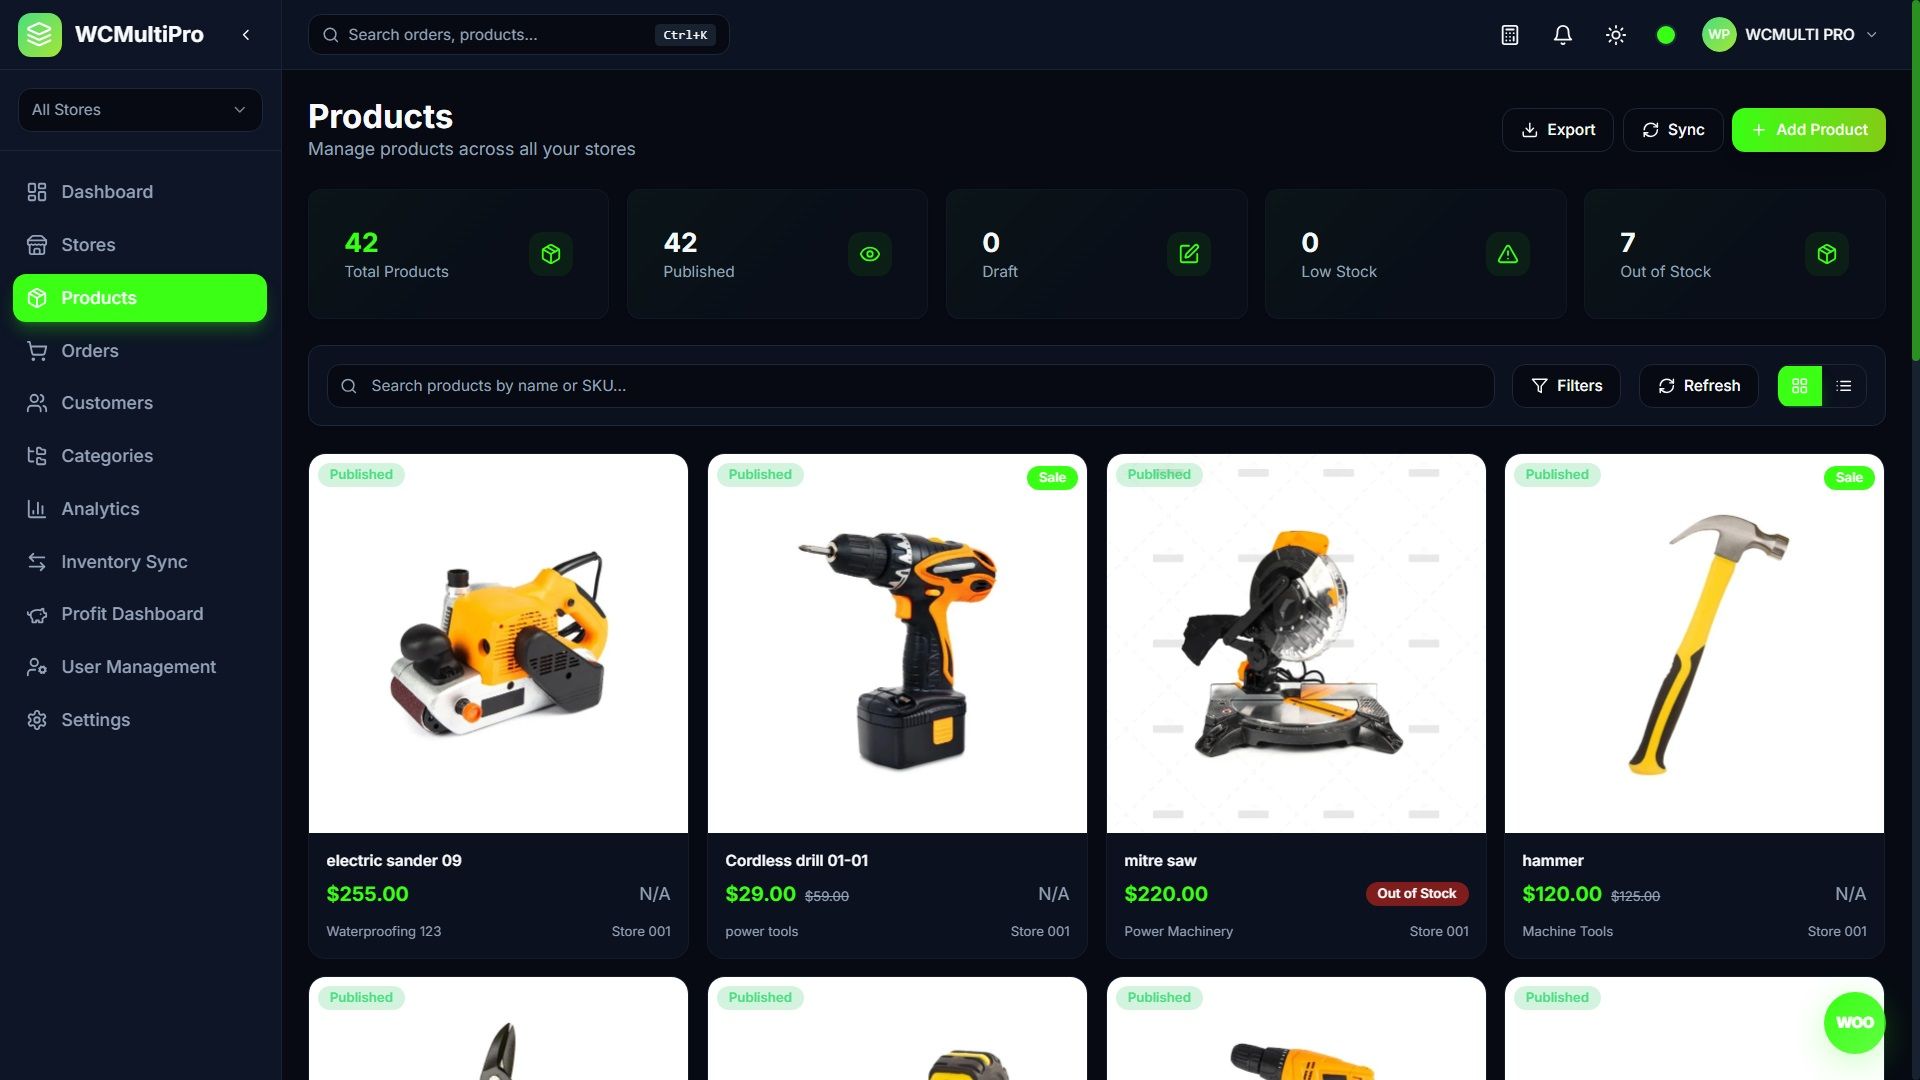Open Profit Dashboard menu item
The width and height of the screenshot is (1920, 1080).
132,614
